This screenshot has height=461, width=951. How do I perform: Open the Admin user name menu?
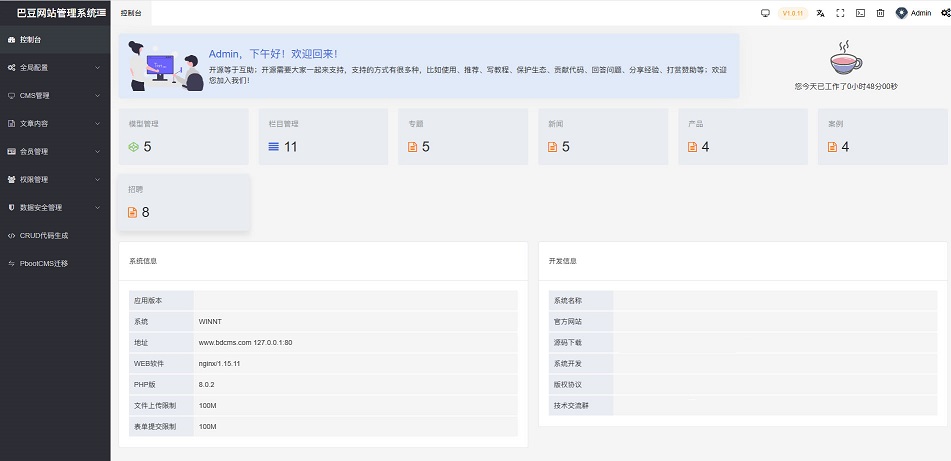pyautogui.click(x=921, y=13)
